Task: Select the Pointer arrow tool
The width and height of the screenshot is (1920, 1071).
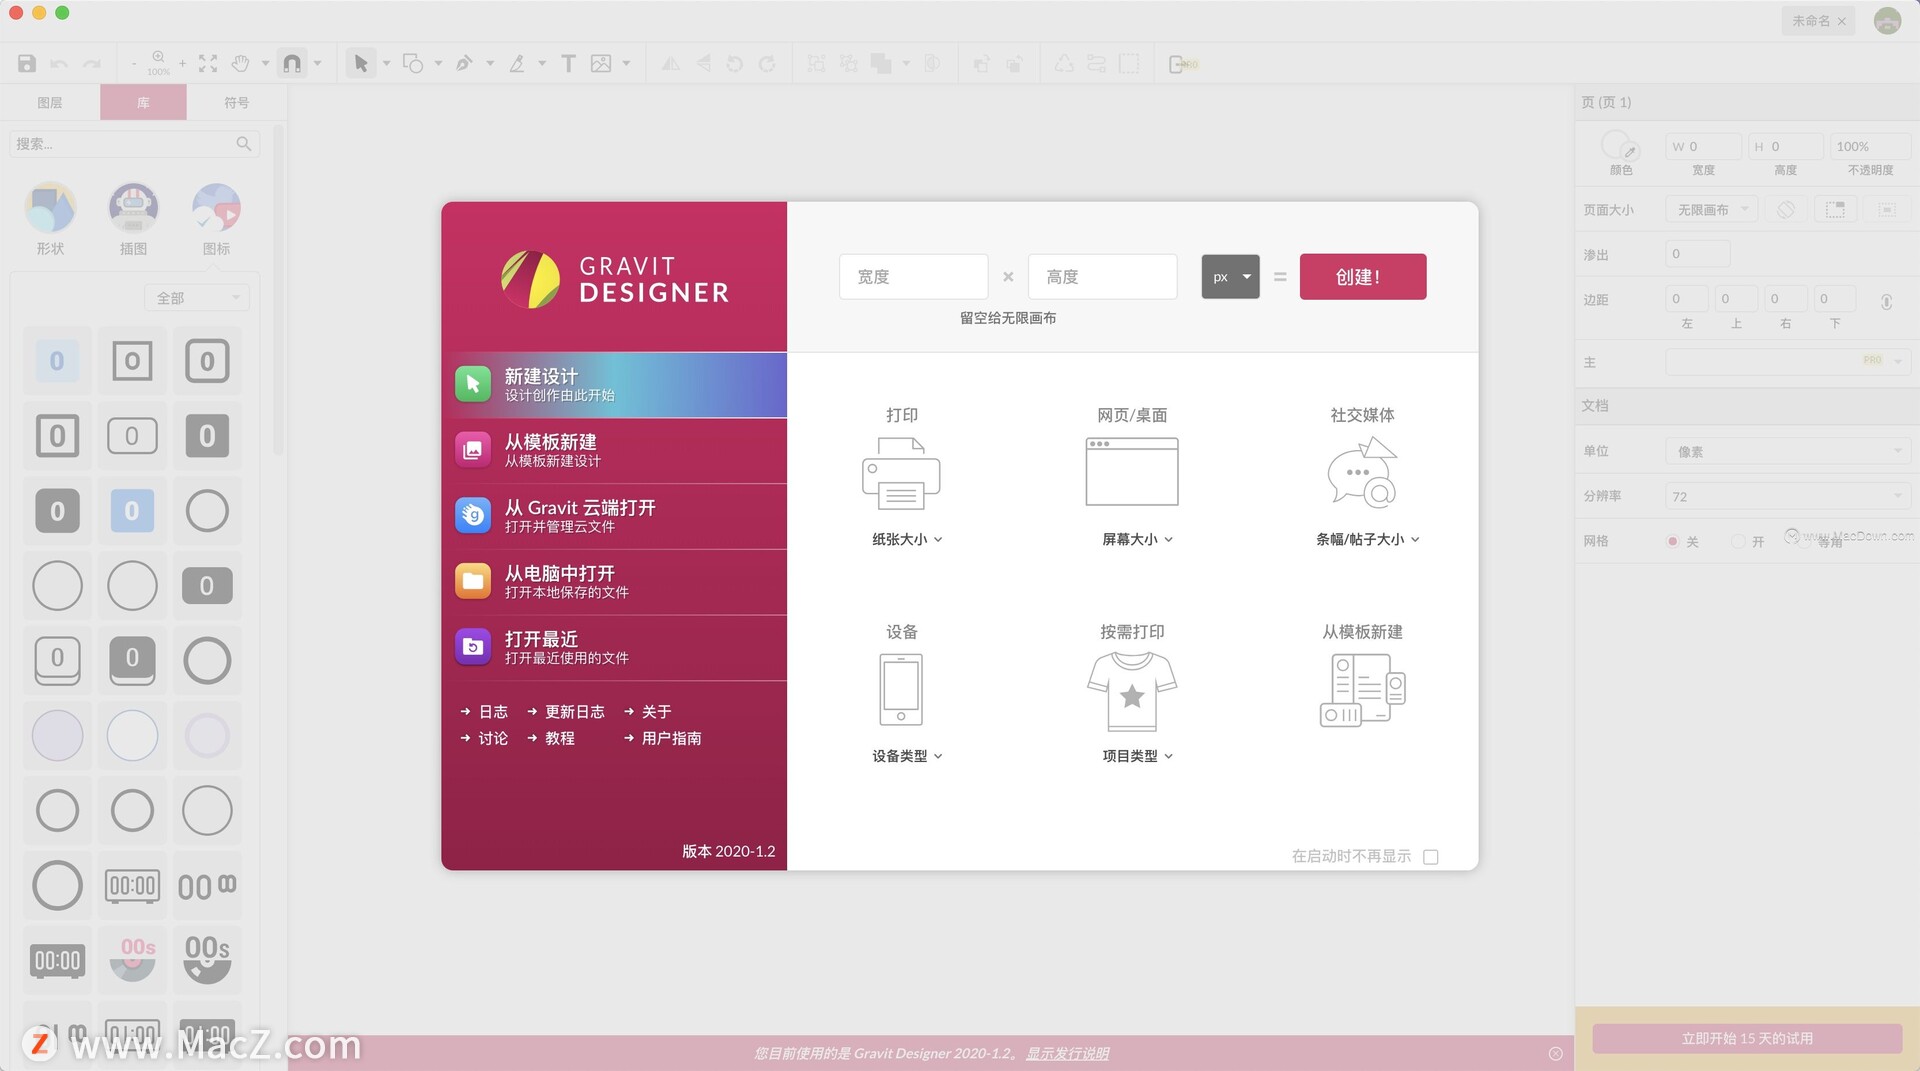Action: click(361, 64)
